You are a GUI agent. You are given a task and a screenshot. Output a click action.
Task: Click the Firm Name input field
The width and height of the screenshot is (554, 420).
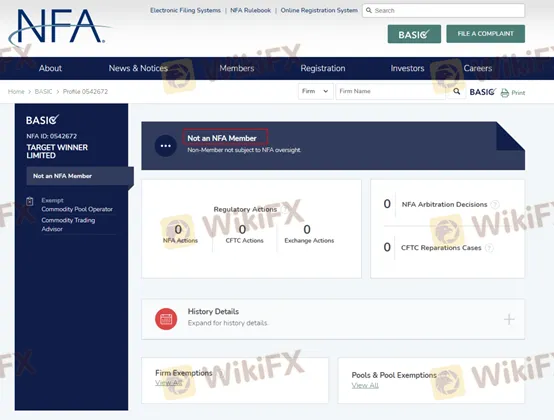pyautogui.click(x=390, y=91)
